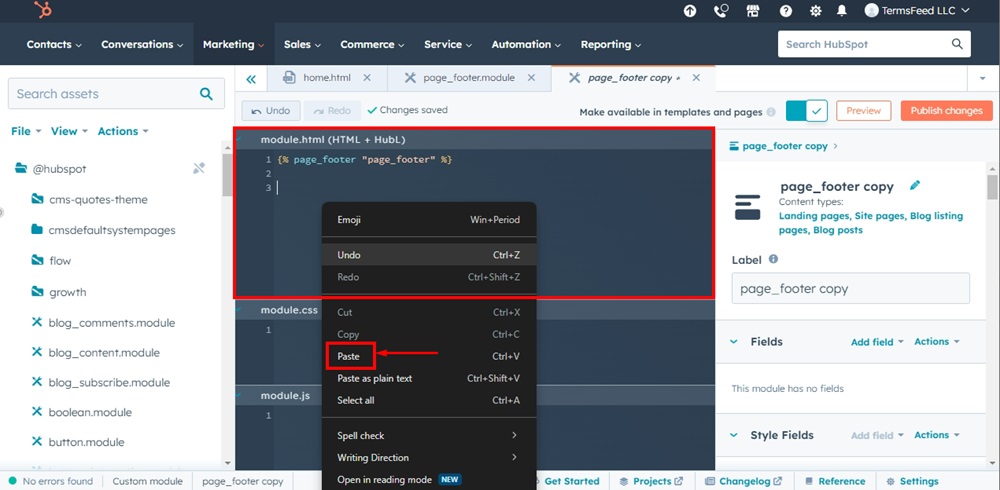Open Emoji from the context menu
Viewport: 1000px width, 490px height.
(x=429, y=219)
